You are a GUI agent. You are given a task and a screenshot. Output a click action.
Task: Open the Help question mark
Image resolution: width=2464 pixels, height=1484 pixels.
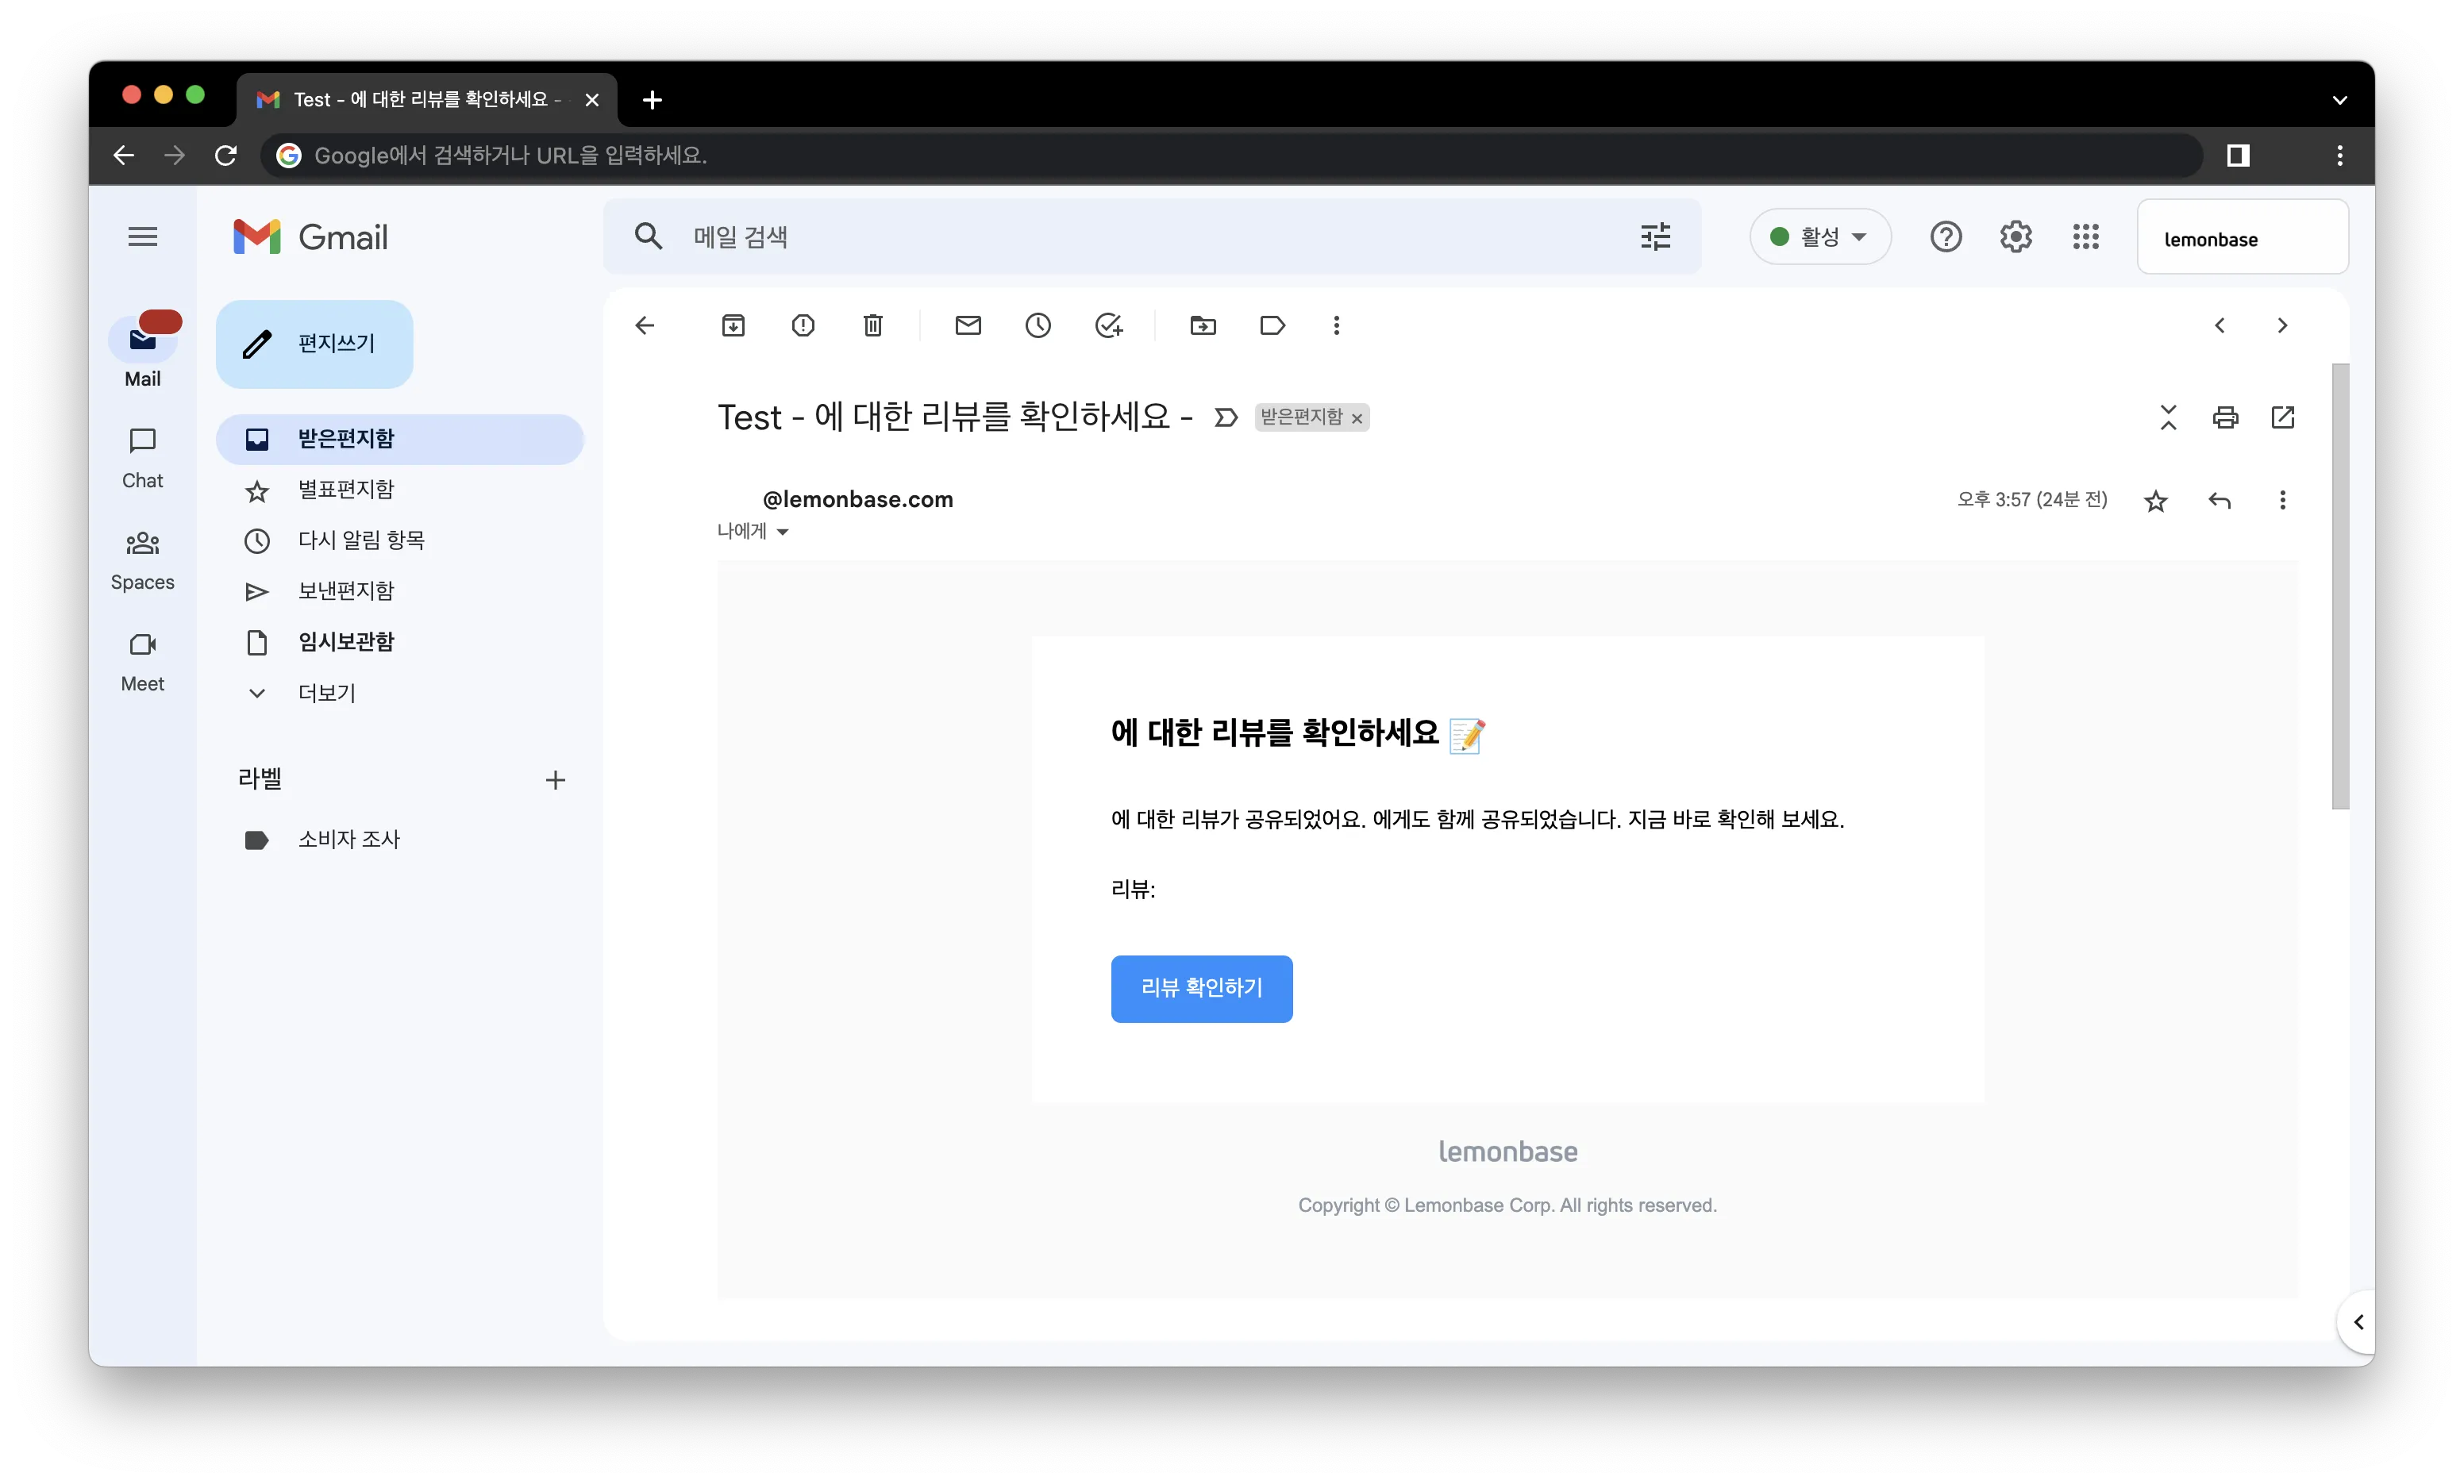pos(1945,237)
